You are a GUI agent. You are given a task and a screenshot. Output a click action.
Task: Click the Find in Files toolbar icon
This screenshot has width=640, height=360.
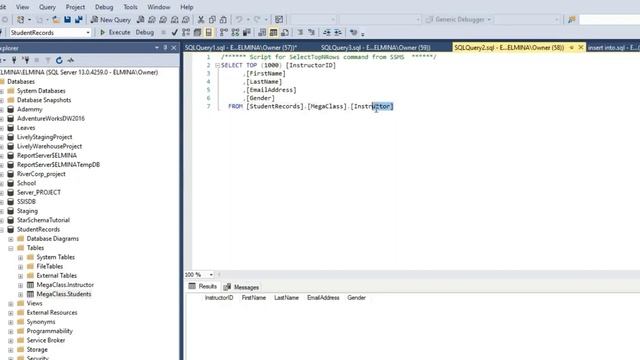[572, 20]
